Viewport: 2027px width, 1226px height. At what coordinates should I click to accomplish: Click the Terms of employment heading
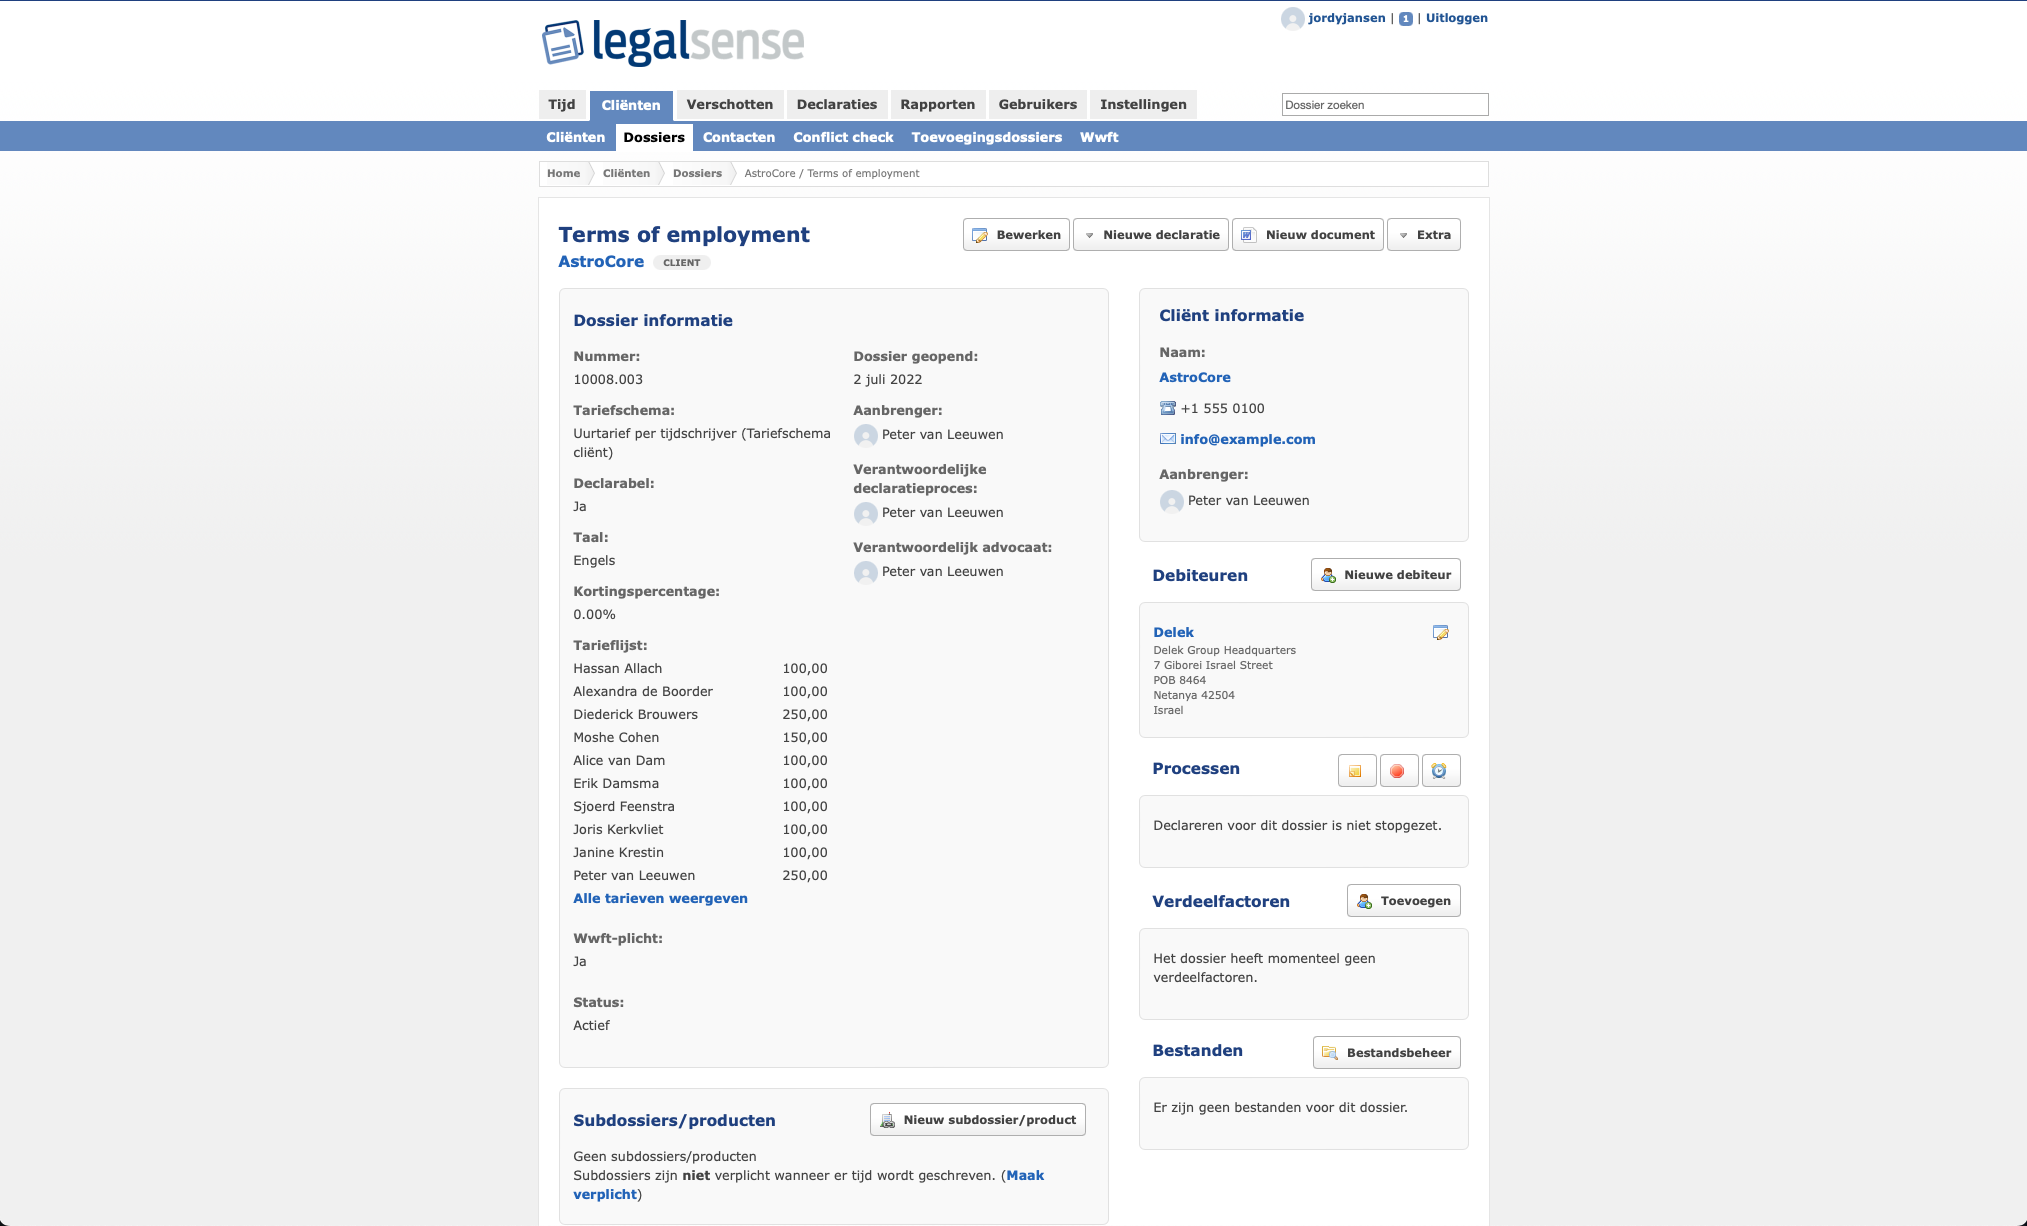click(x=684, y=235)
